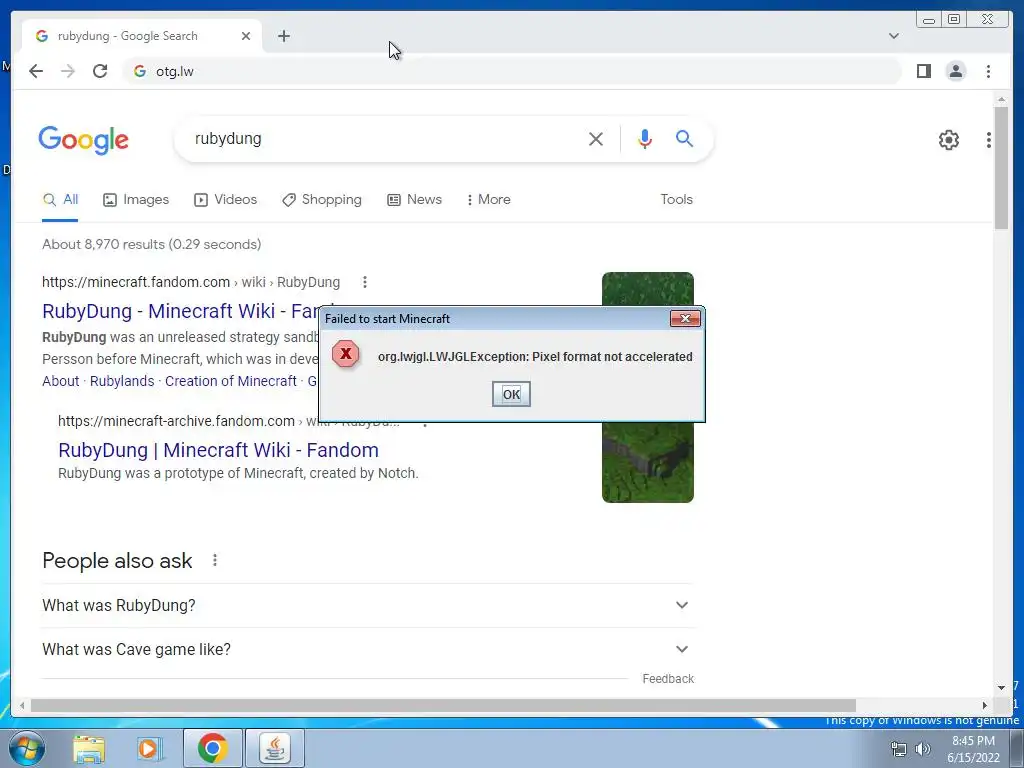Viewport: 1024px width, 768px height.
Task: Expand the What was RubyDung? question
Action: (x=368, y=605)
